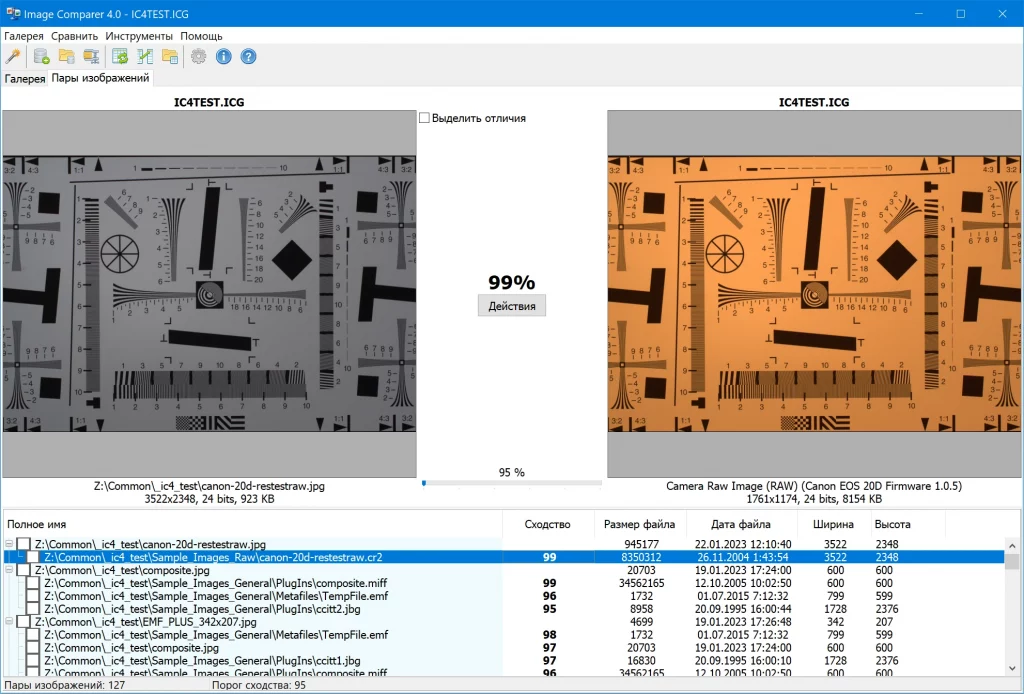
Task: Click the magic wand wizard icon
Action: pos(13,56)
